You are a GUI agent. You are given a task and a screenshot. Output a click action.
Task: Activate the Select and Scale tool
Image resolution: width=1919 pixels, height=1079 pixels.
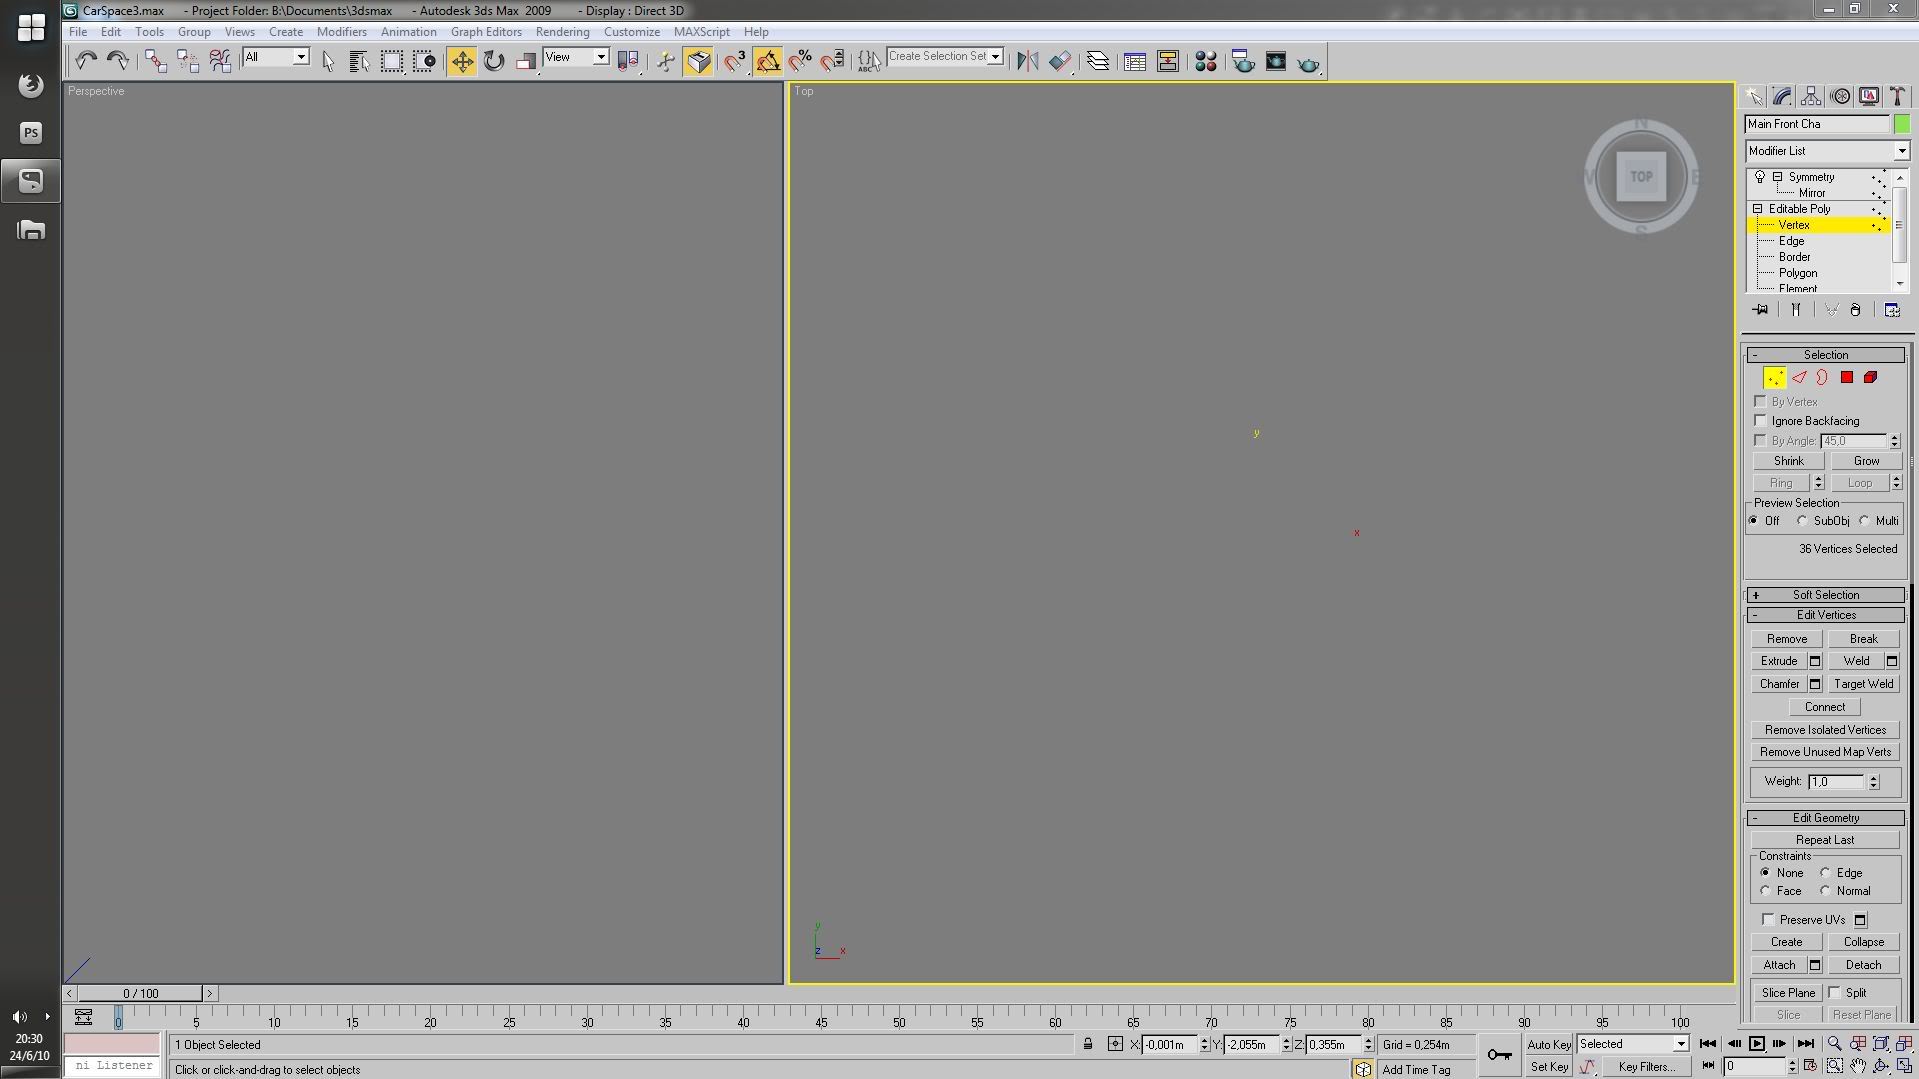[526, 61]
